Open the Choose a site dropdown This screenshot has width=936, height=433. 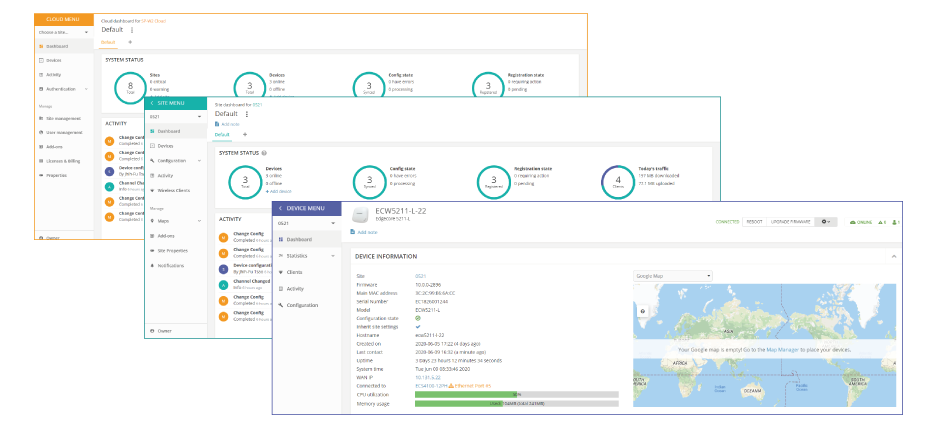click(64, 32)
